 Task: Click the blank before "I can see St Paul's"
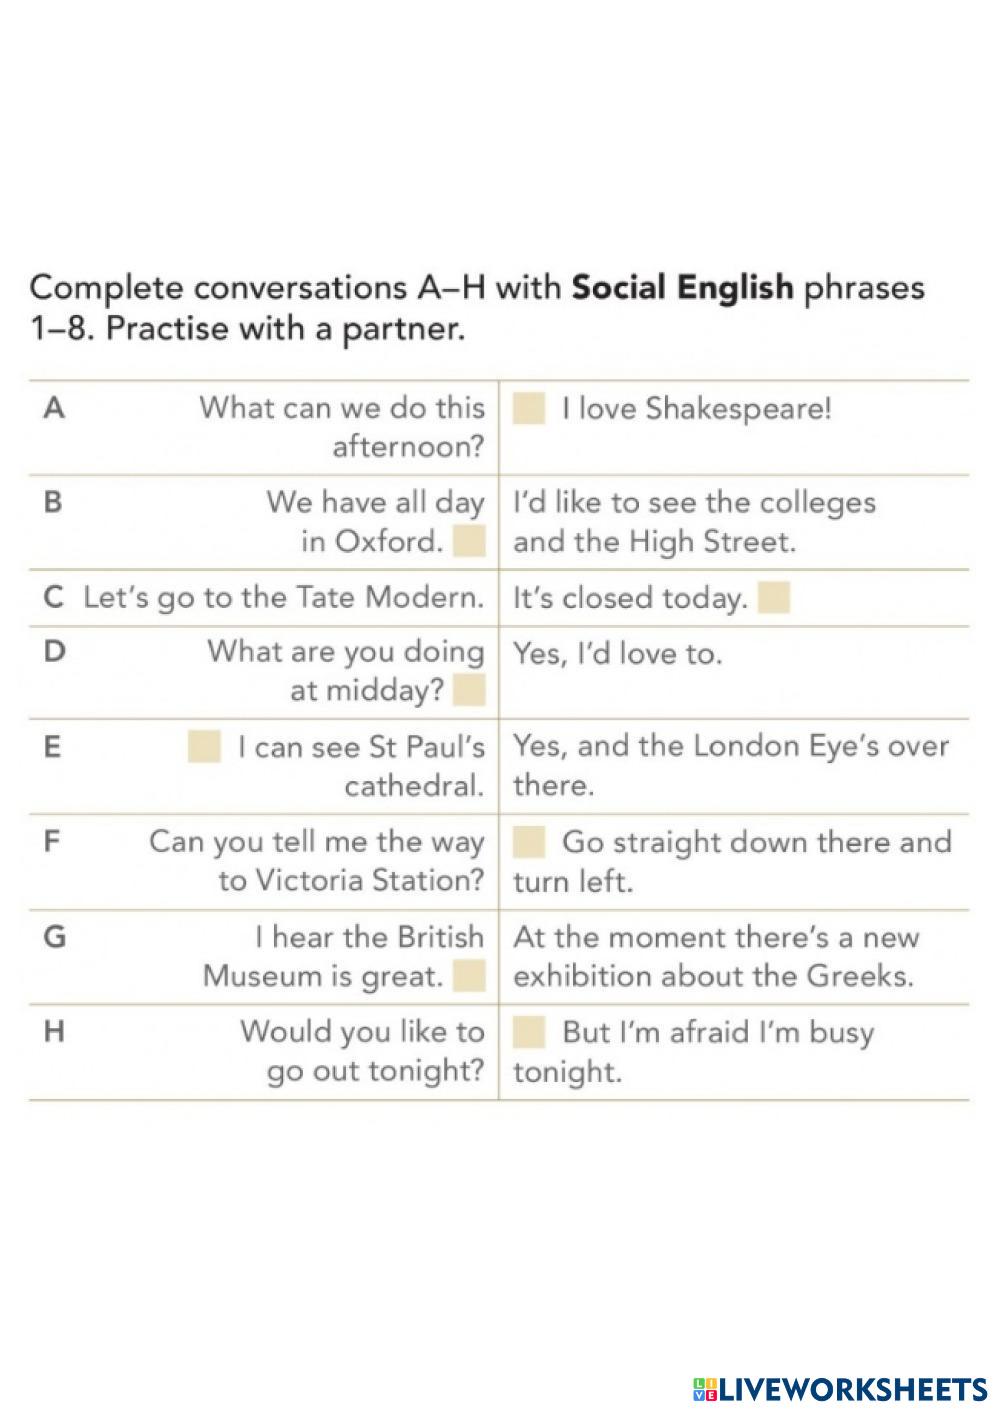(204, 746)
